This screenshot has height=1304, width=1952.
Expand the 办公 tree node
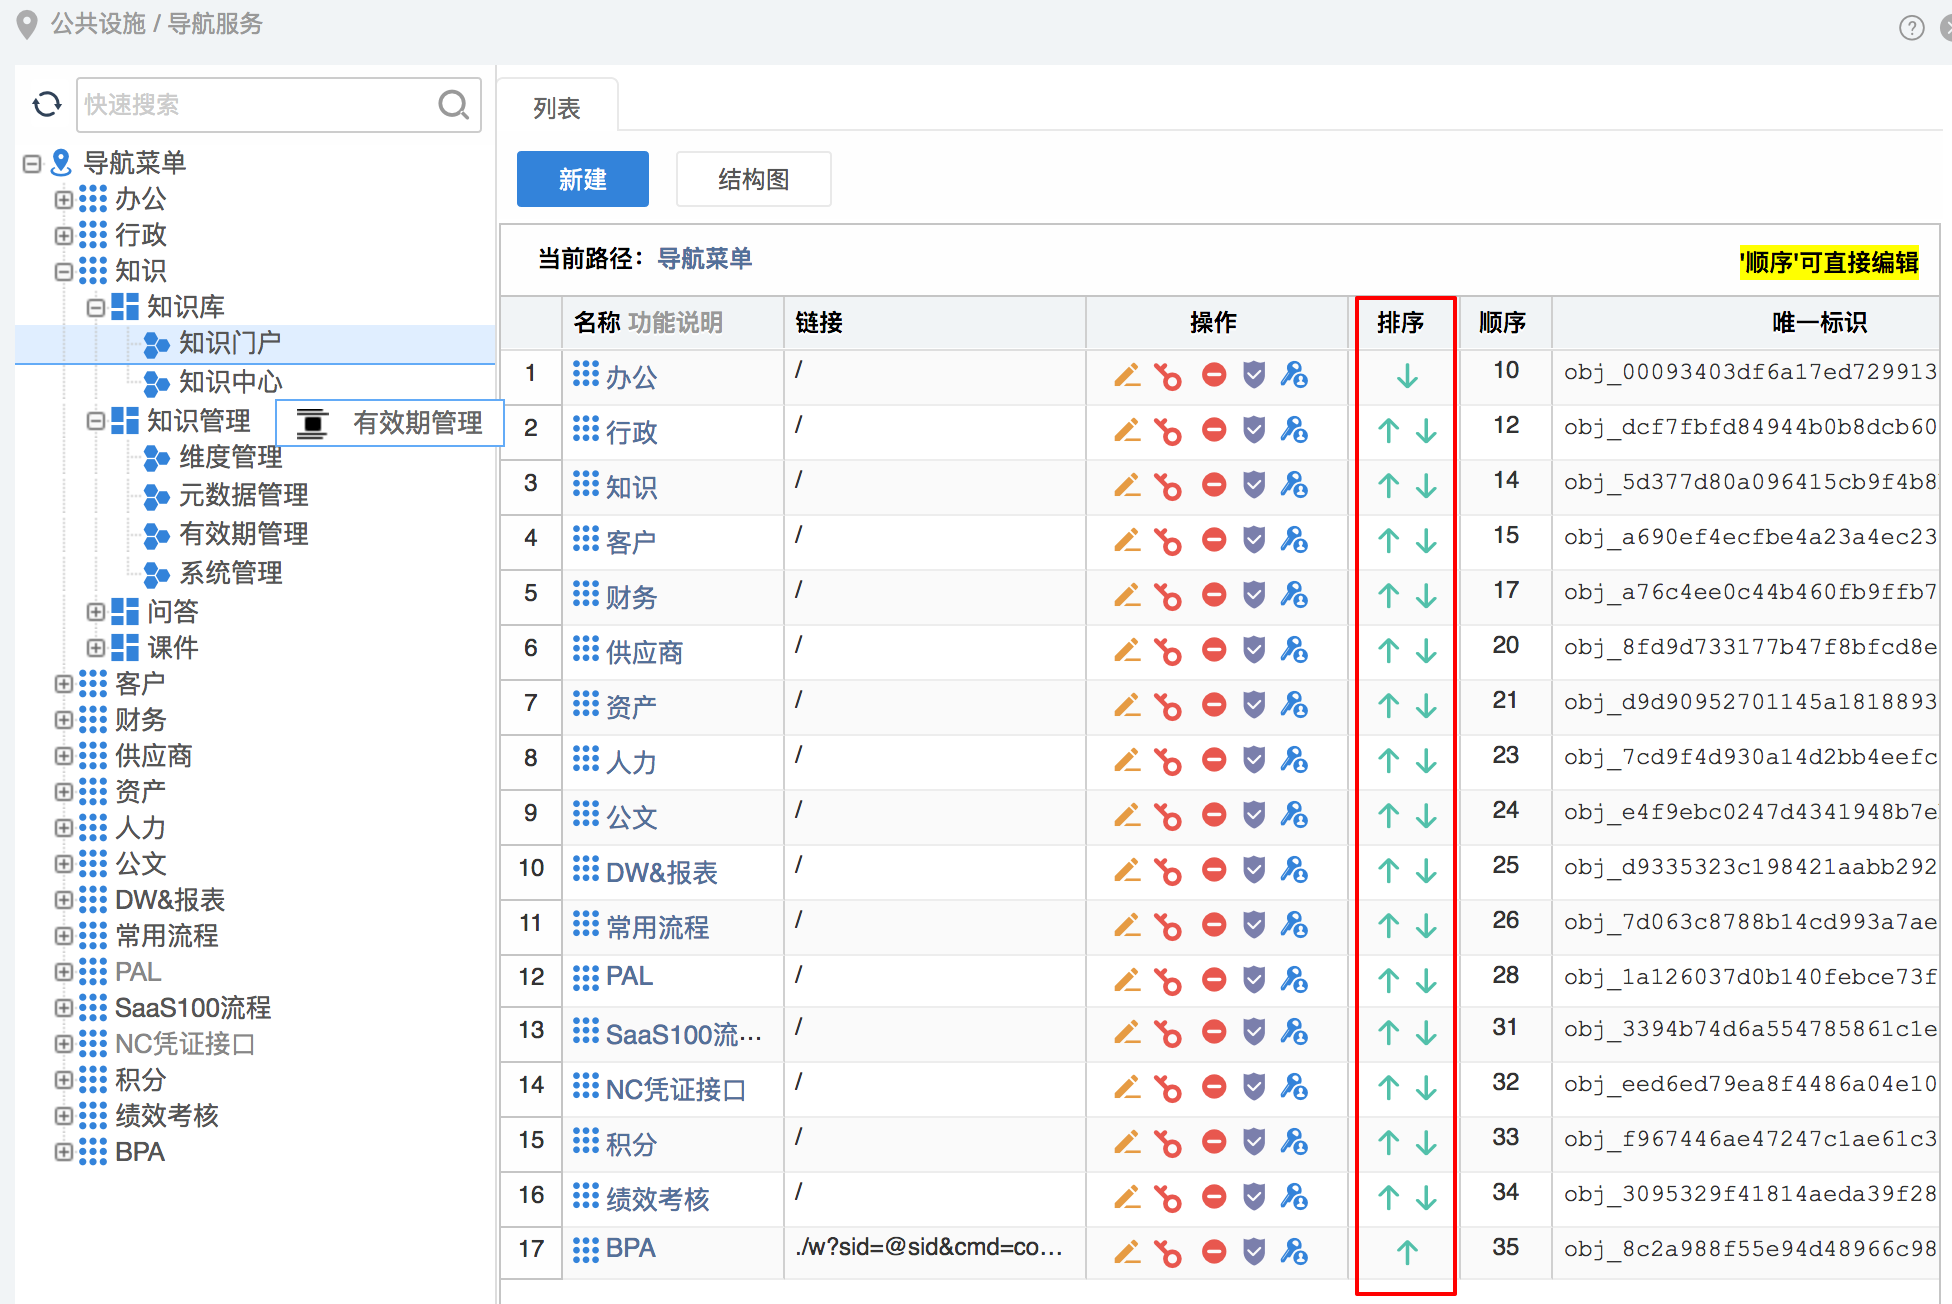coord(63,199)
